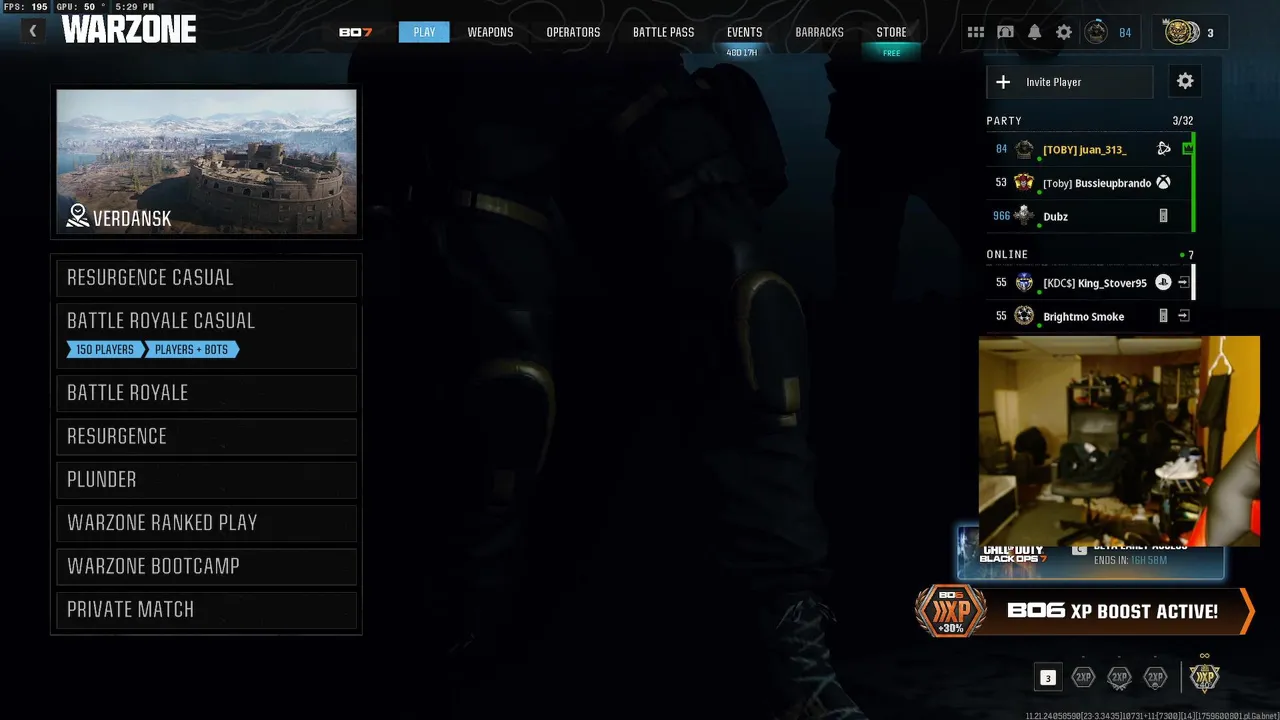The width and height of the screenshot is (1280, 720).
Task: Go back with the top-left arrow
Action: coord(33,31)
